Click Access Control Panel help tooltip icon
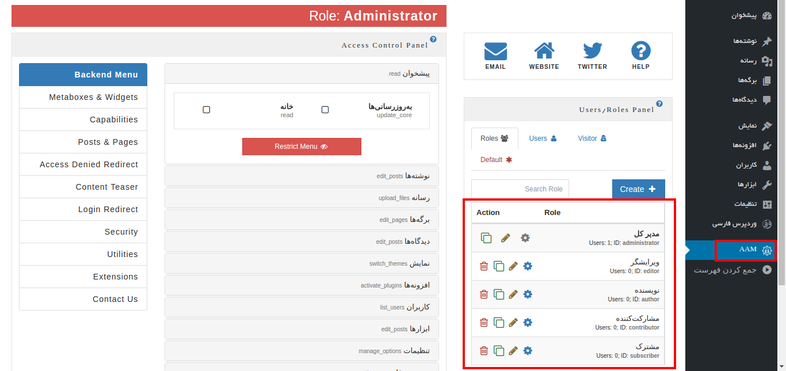786x371 pixels. point(433,39)
